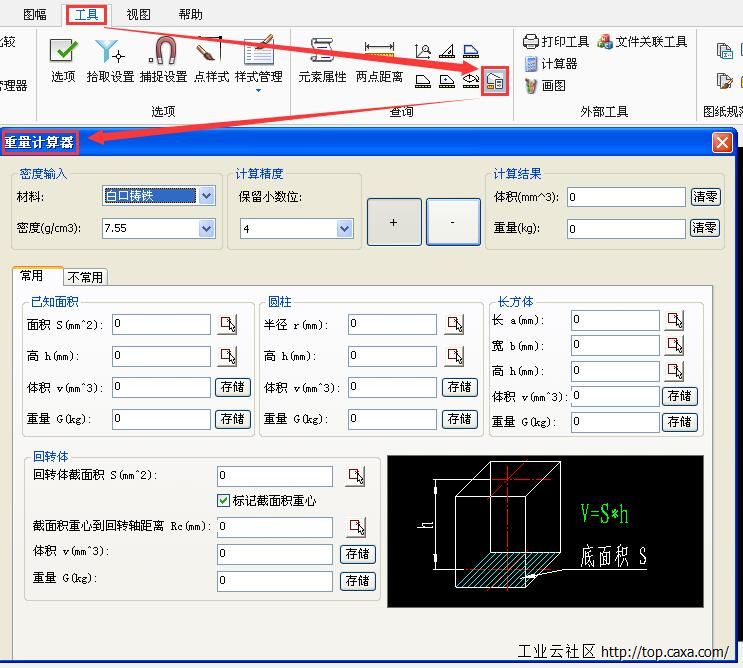Screen dimensions: 743x668
Task: Switch to the 不常用 tab
Action: [x=86, y=277]
